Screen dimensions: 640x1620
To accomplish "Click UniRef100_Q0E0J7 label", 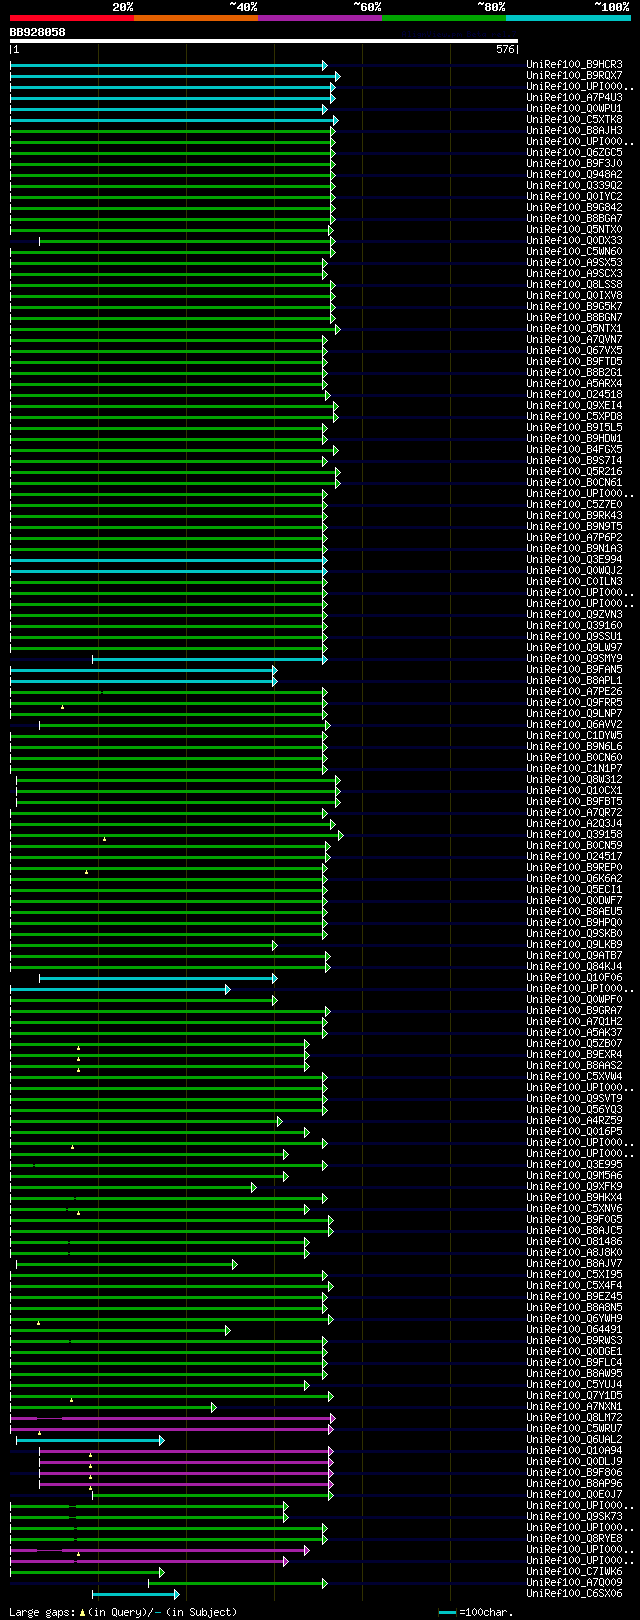I will (574, 1495).
